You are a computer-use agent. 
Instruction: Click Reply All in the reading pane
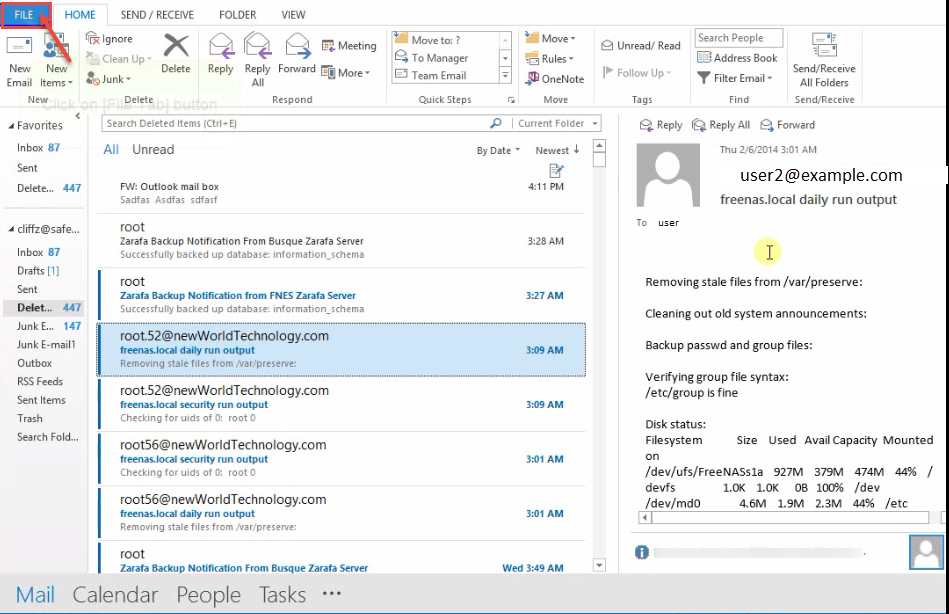[x=721, y=125]
